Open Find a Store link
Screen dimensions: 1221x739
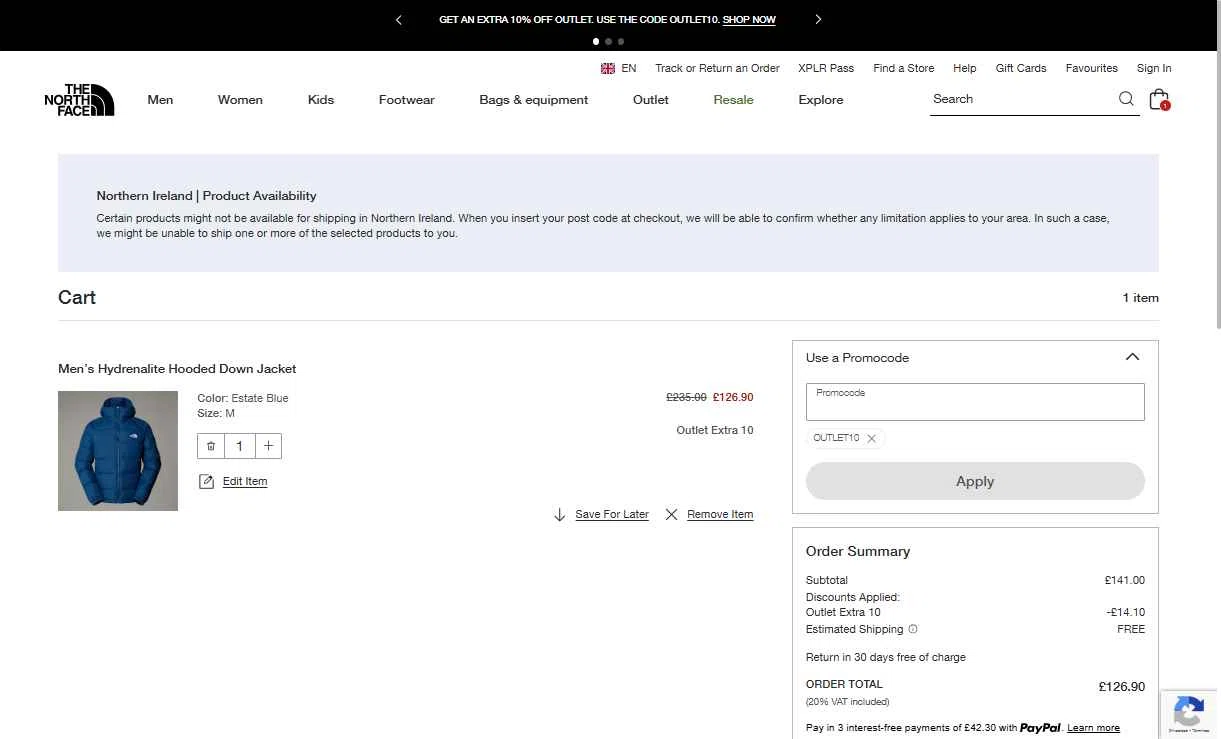[904, 68]
